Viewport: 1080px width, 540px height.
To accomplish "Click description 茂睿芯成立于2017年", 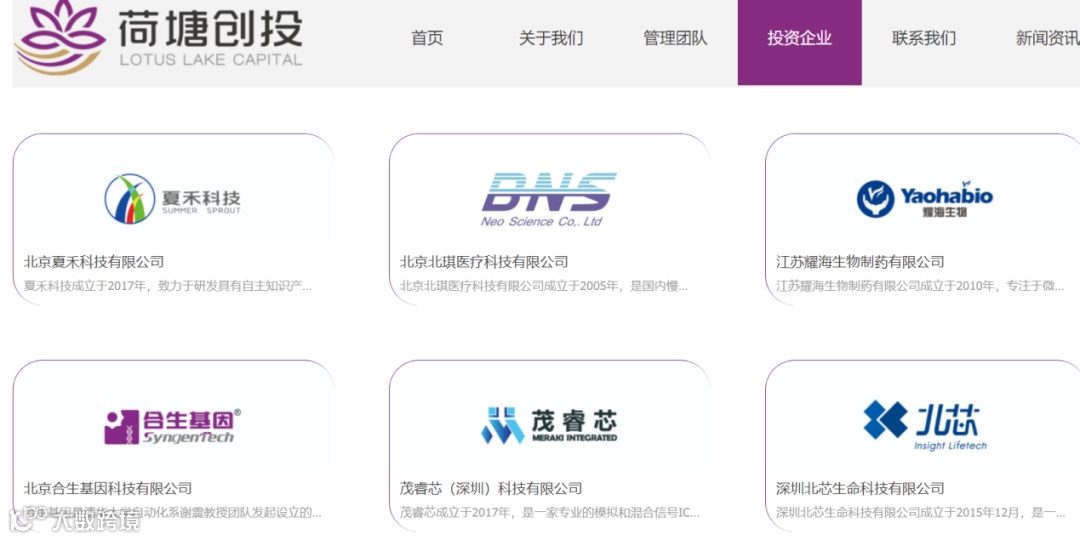I will click(x=550, y=513).
